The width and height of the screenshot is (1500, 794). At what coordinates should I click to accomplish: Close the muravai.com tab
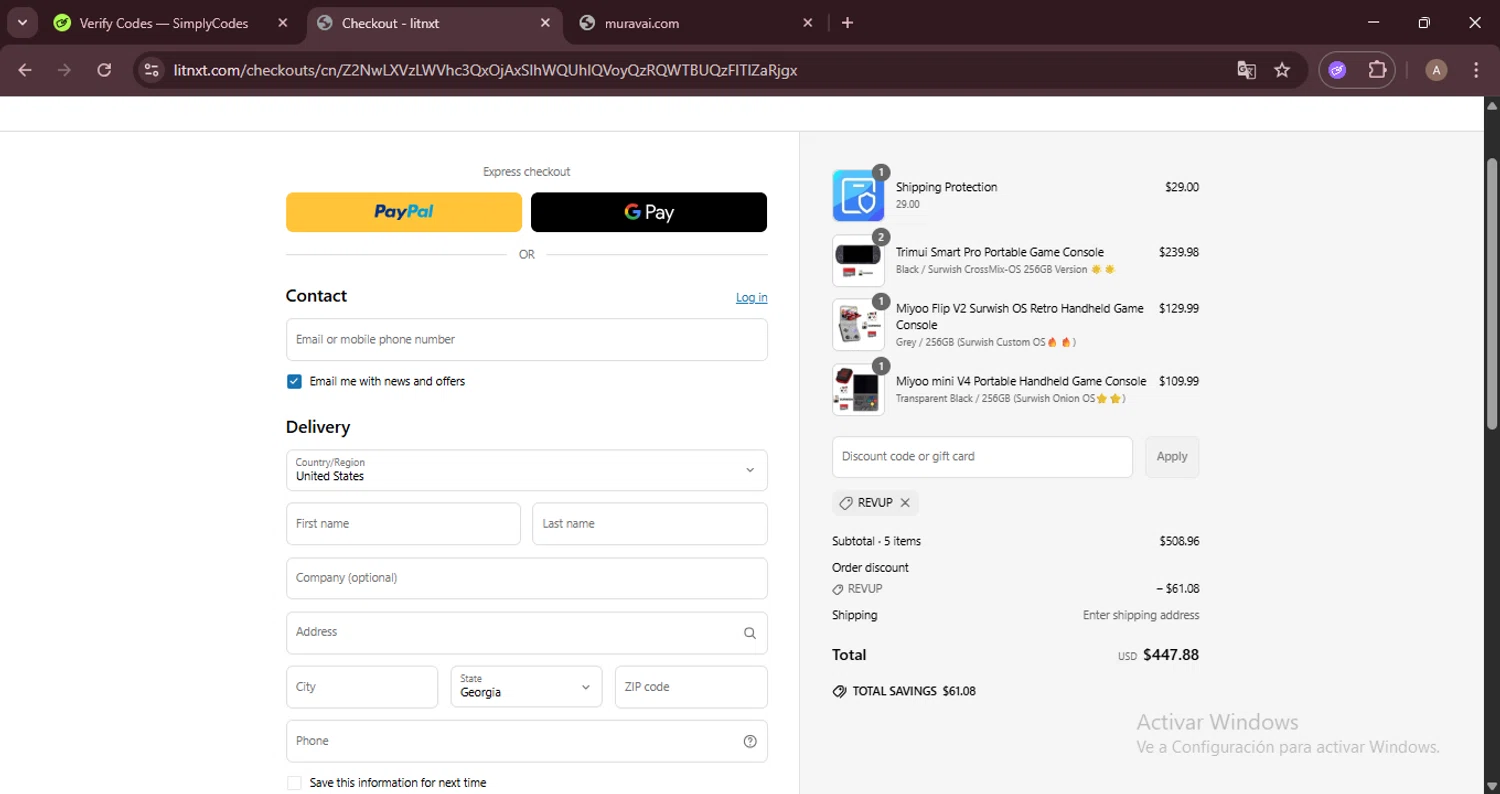point(807,23)
